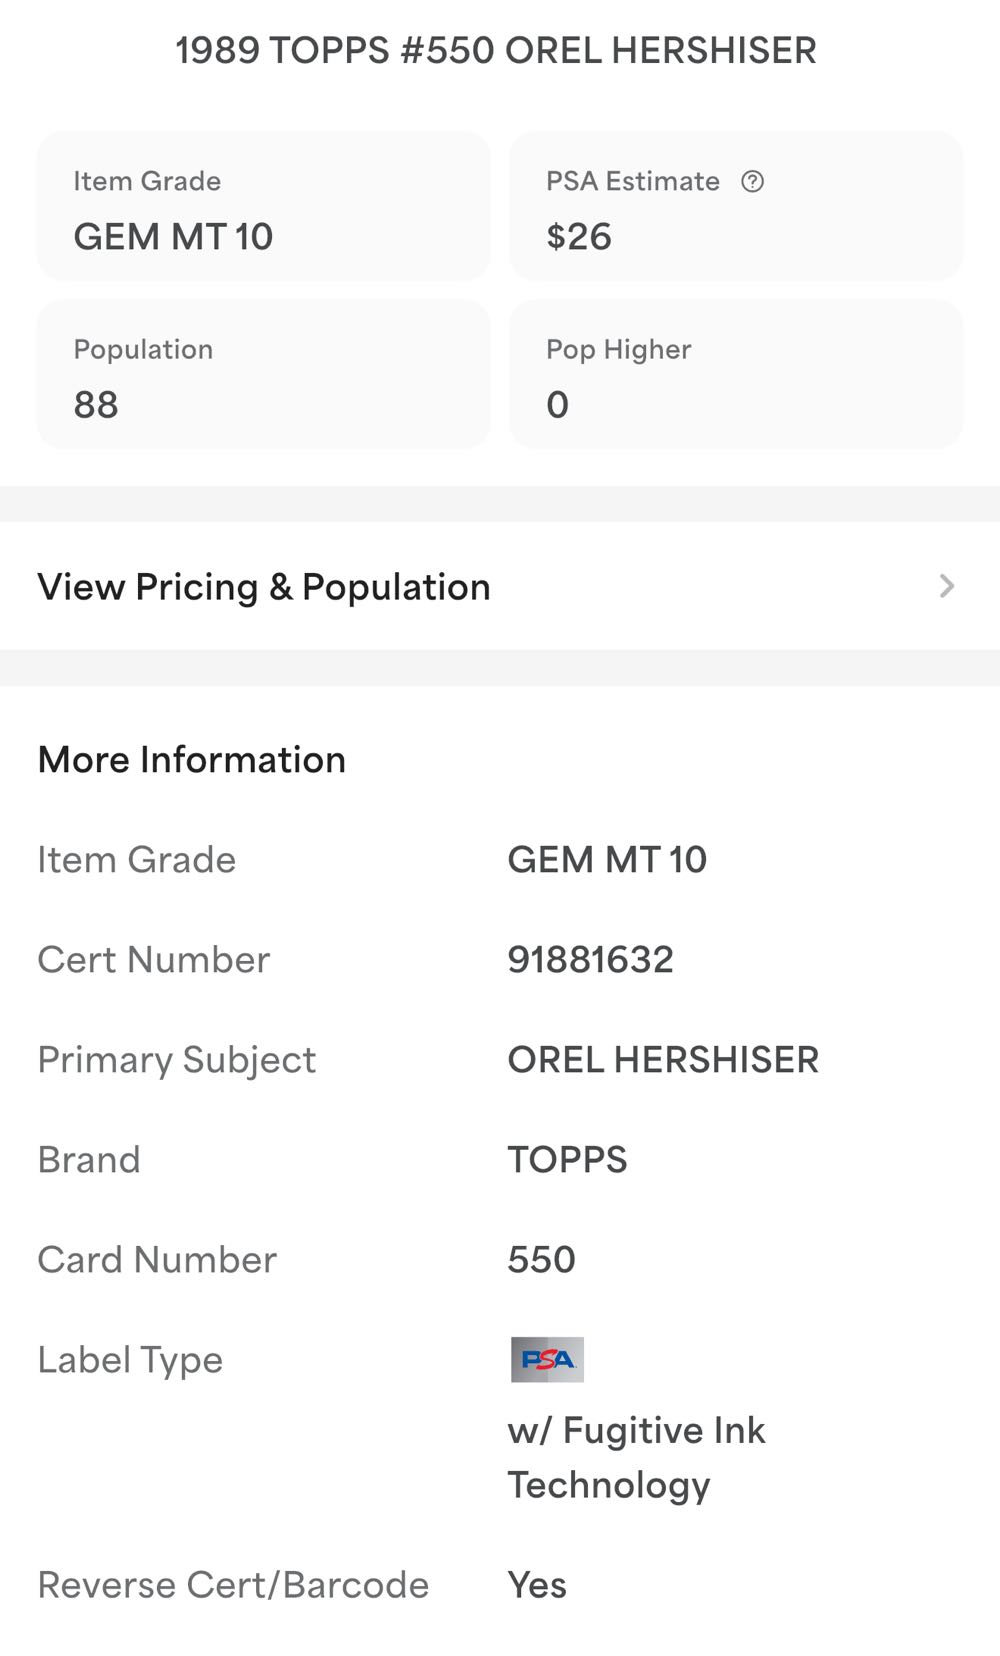Click the Cert Number row label

click(153, 959)
